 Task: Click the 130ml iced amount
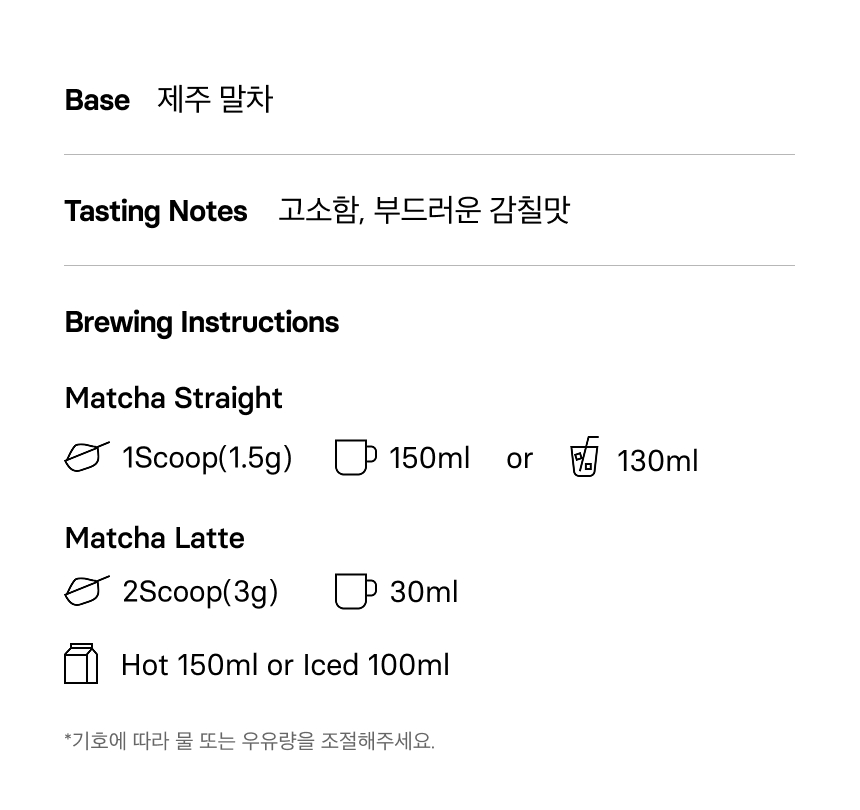[x=658, y=461]
